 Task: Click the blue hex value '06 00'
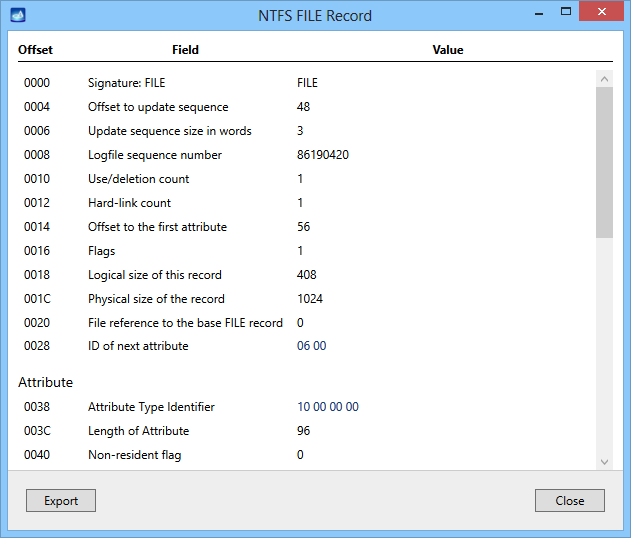[311, 346]
